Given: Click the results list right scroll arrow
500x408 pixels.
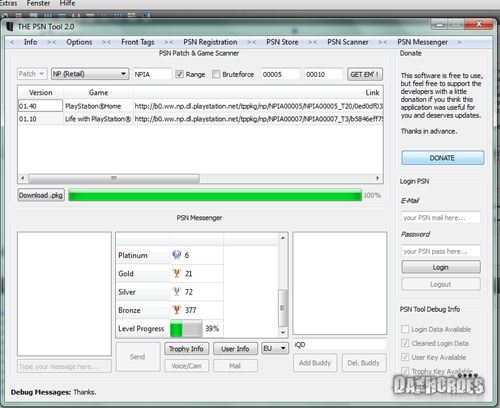Looking at the screenshot, I should pyautogui.click(x=378, y=178).
